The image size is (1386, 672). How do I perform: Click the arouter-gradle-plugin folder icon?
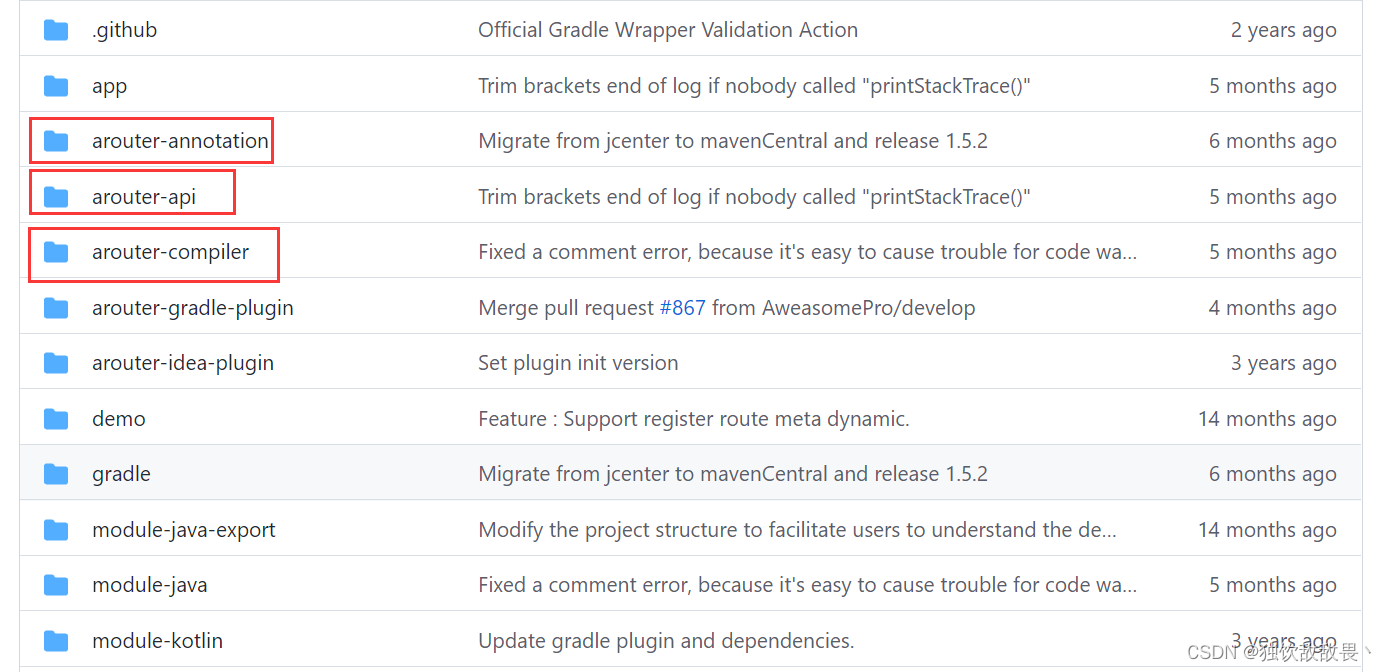pos(56,308)
